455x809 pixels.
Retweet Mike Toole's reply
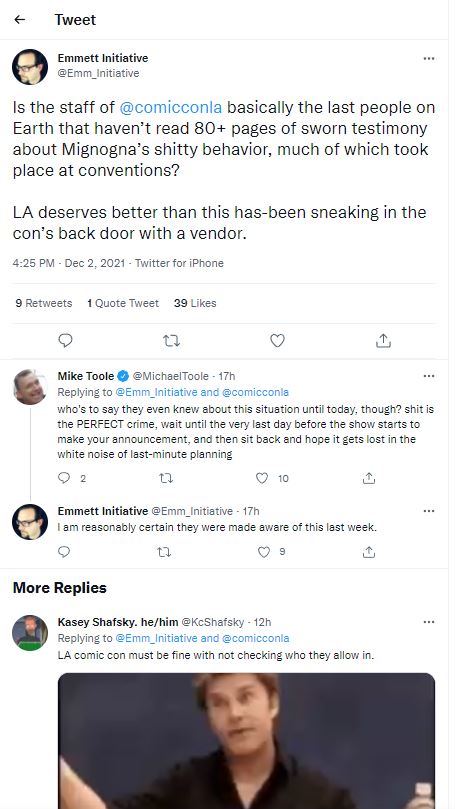[166, 478]
